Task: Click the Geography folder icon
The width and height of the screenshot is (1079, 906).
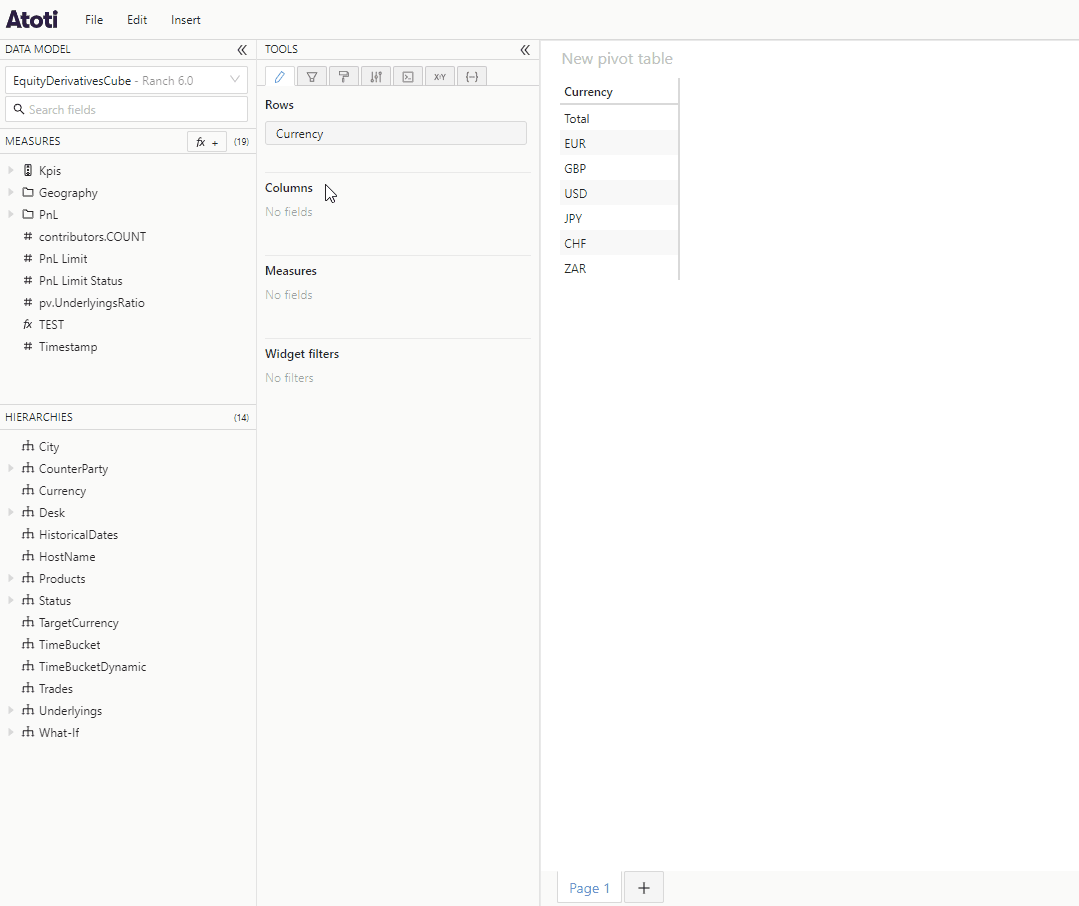Action: pyautogui.click(x=28, y=192)
